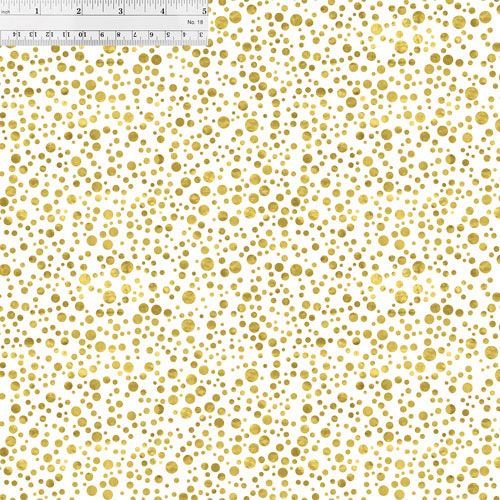
Task: Click the 5 centimeter mark on ruler
Action: point(168,34)
